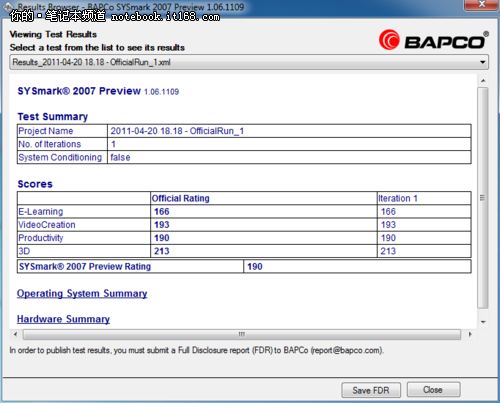Click the vertical scrollbar down arrow
Viewport: 500px width, 403px height.
click(483, 322)
